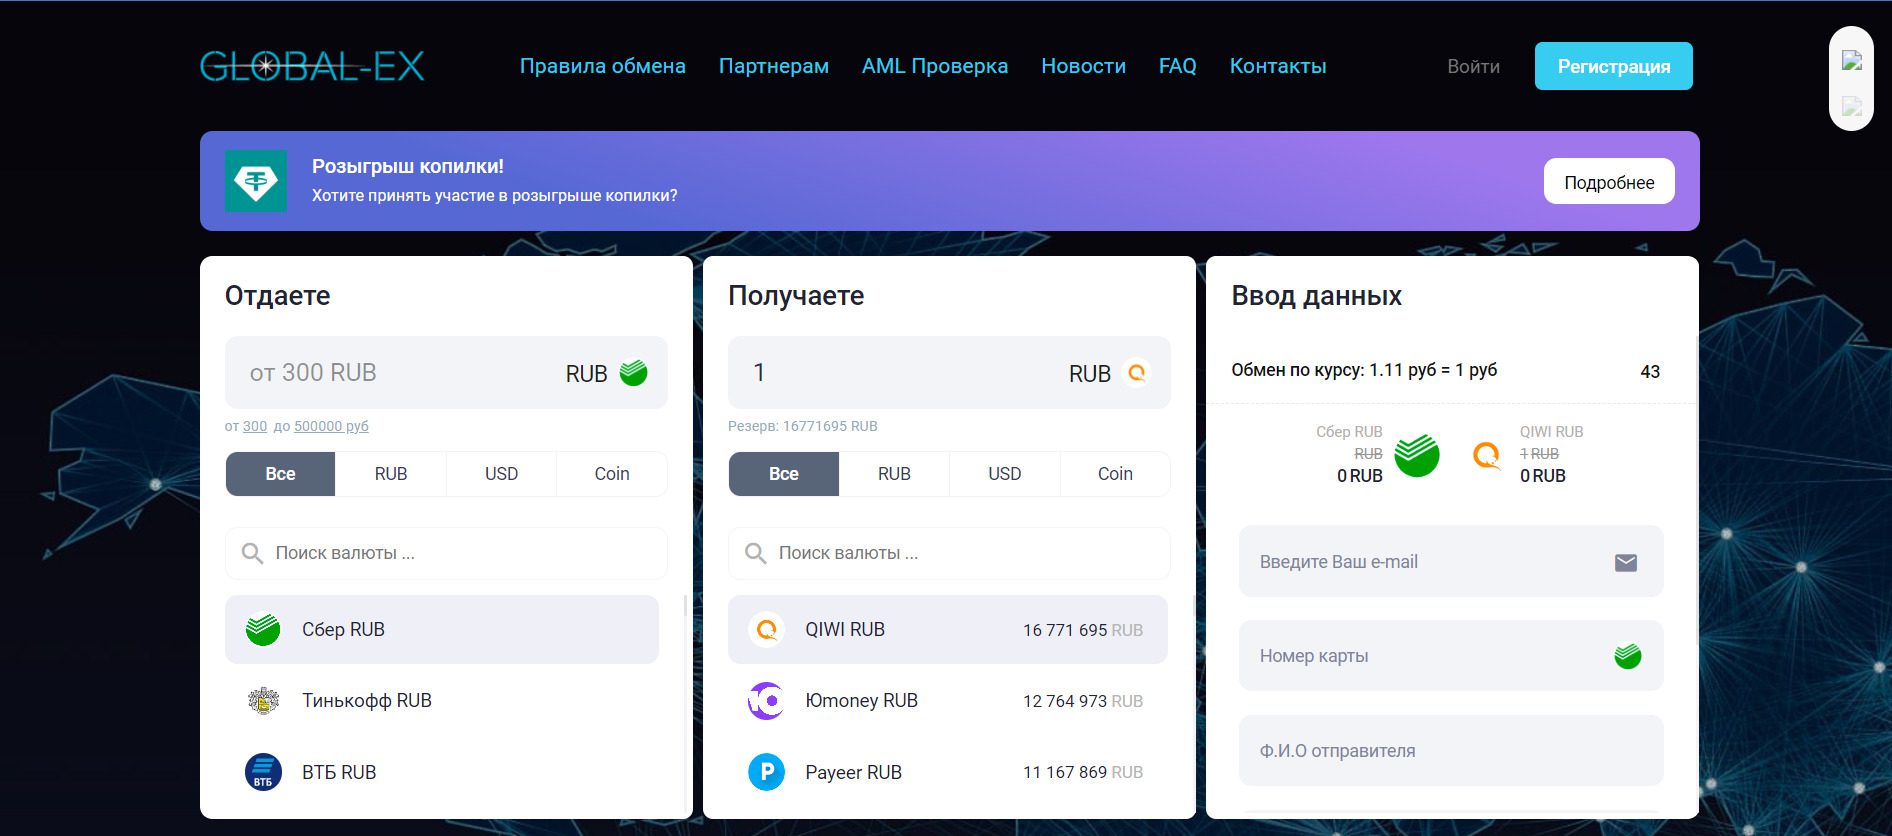Click the Payeer RUB blue P icon
Image resolution: width=1892 pixels, height=836 pixels.
[766, 772]
